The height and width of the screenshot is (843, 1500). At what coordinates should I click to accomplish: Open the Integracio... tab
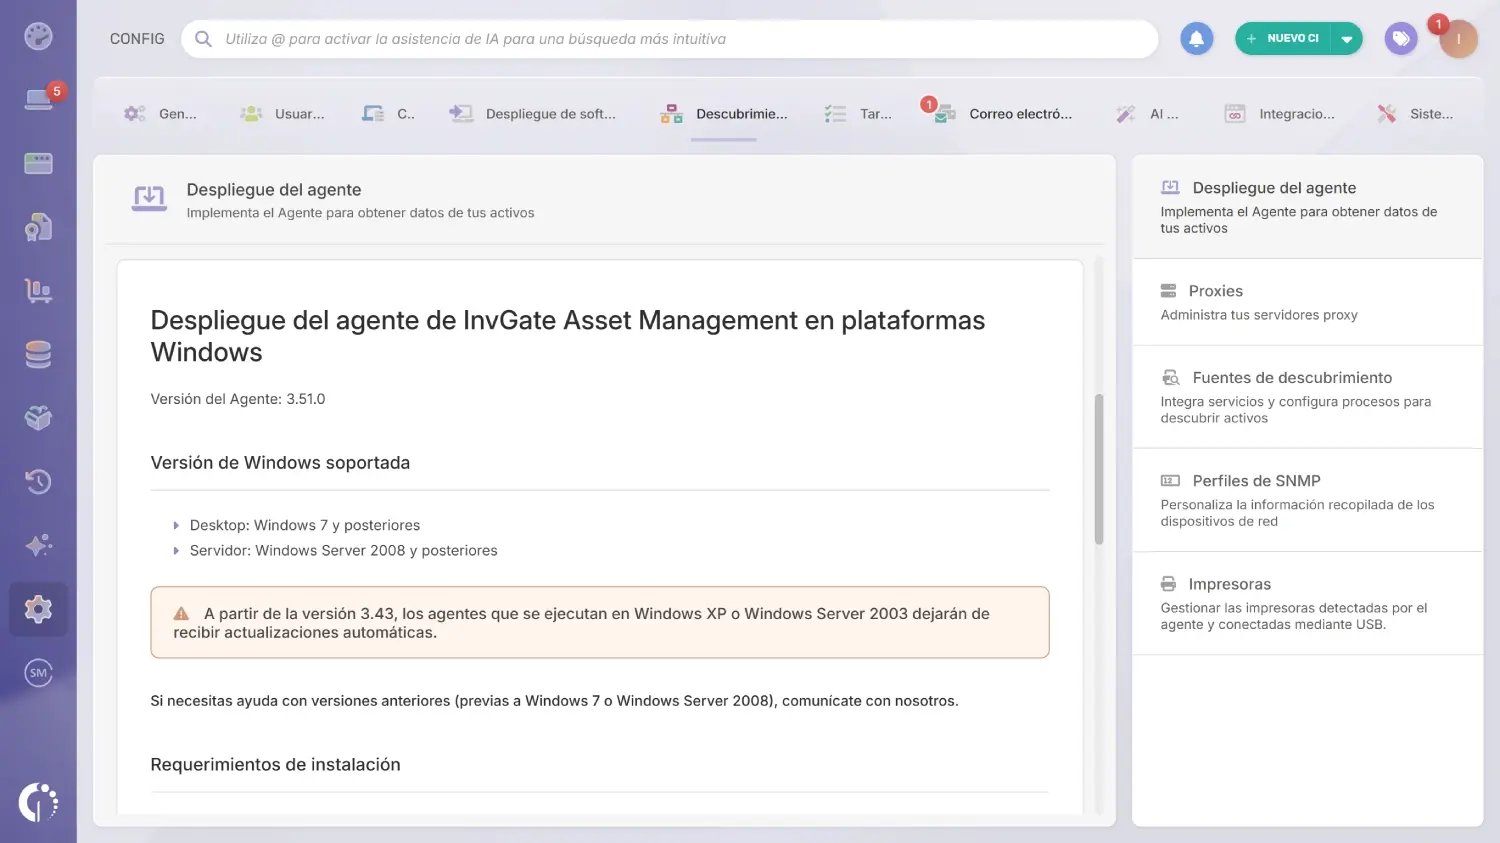point(1280,114)
